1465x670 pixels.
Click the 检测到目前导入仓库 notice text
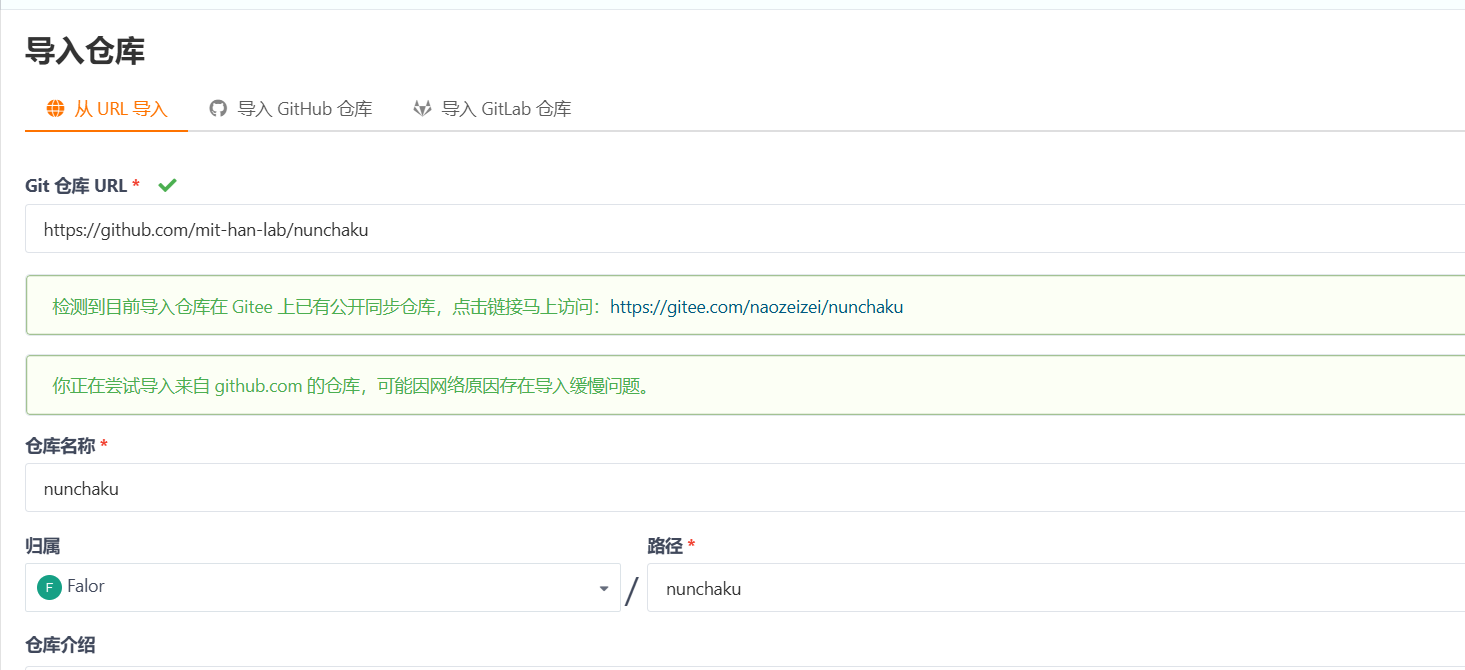pos(328,307)
